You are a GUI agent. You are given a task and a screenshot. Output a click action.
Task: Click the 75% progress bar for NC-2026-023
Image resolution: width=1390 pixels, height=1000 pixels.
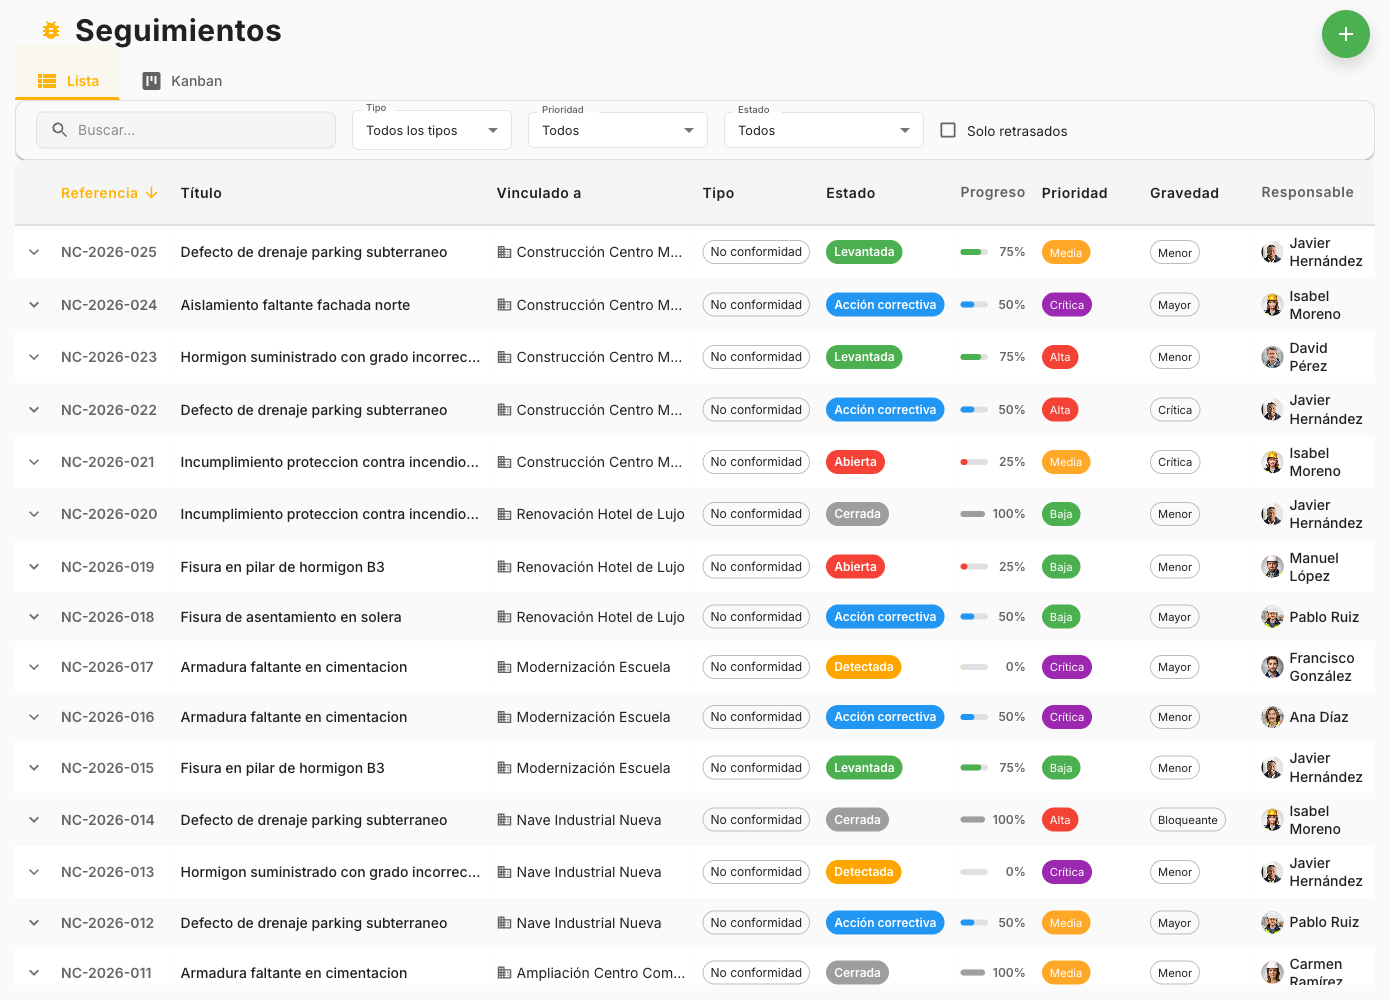(x=973, y=357)
